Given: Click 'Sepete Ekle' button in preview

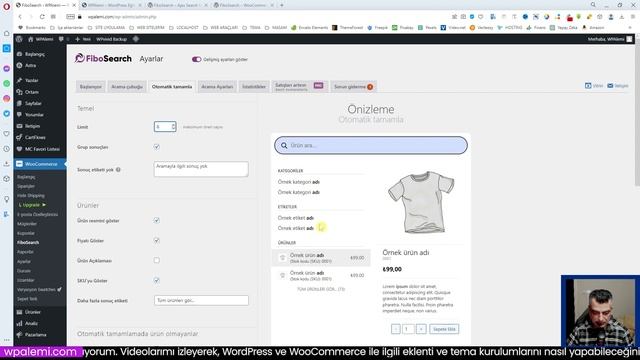Looking at the screenshot, I should click(444, 329).
